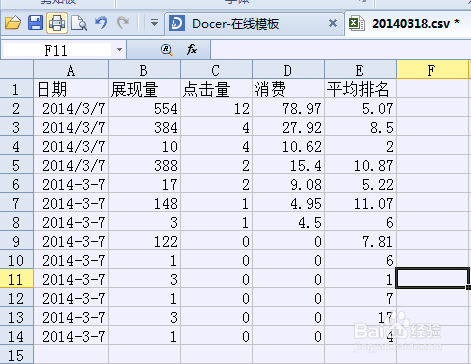Screen dimensions: 471x364
Task: Click date cell 2014/3/7 in row 2
Action: [x=71, y=108]
